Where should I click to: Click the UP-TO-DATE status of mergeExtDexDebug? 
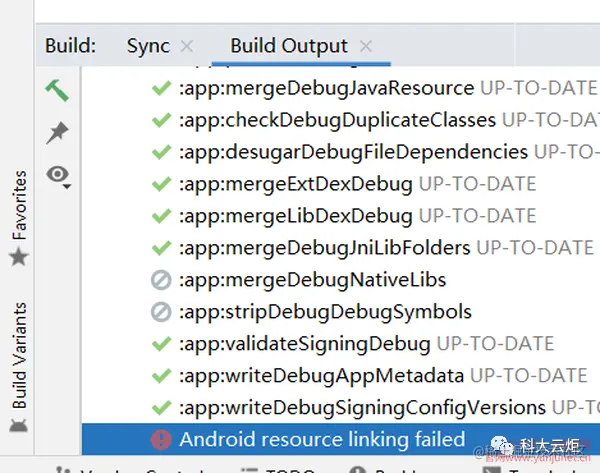tap(478, 184)
